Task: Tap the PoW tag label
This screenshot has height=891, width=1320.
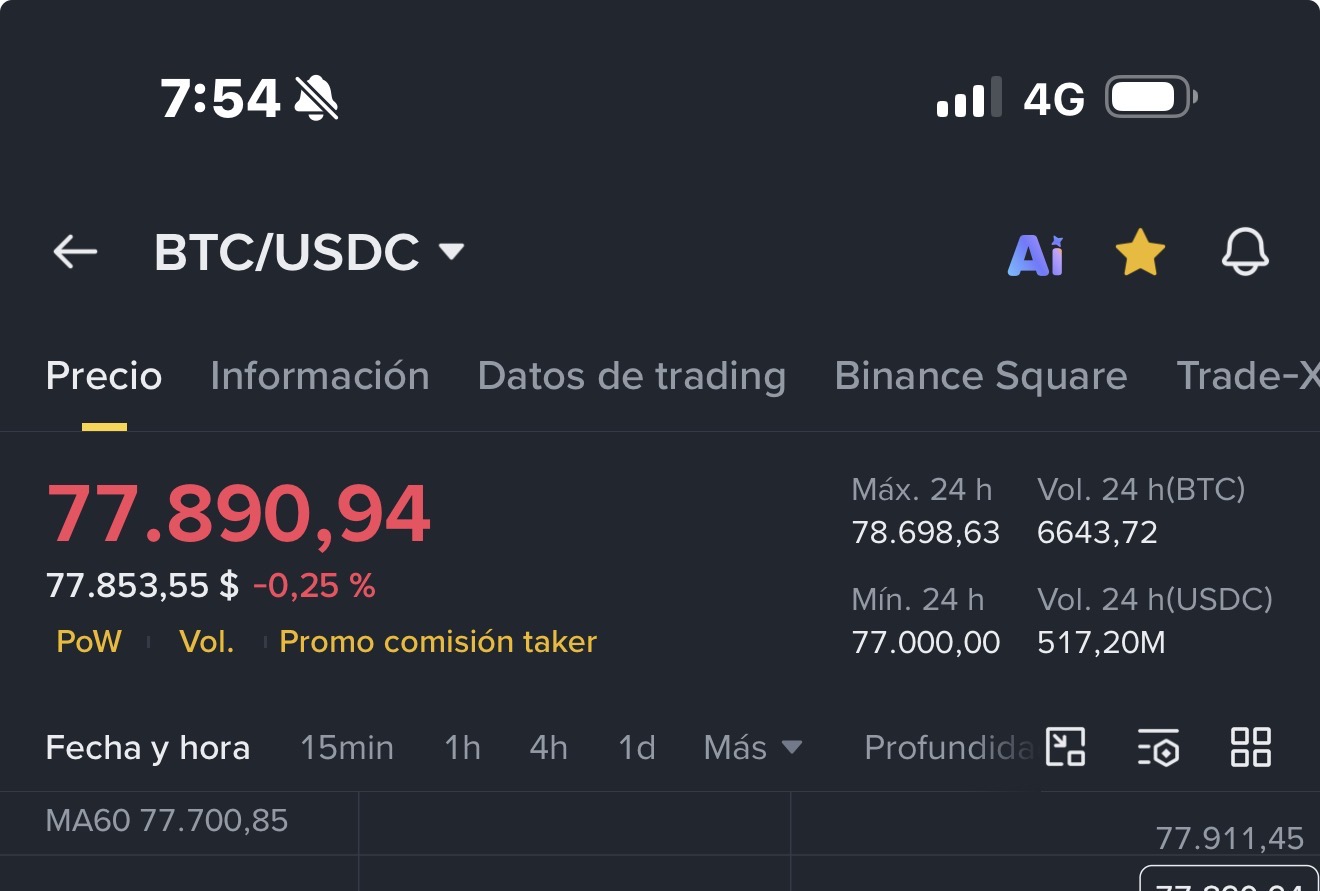Action: (x=89, y=641)
